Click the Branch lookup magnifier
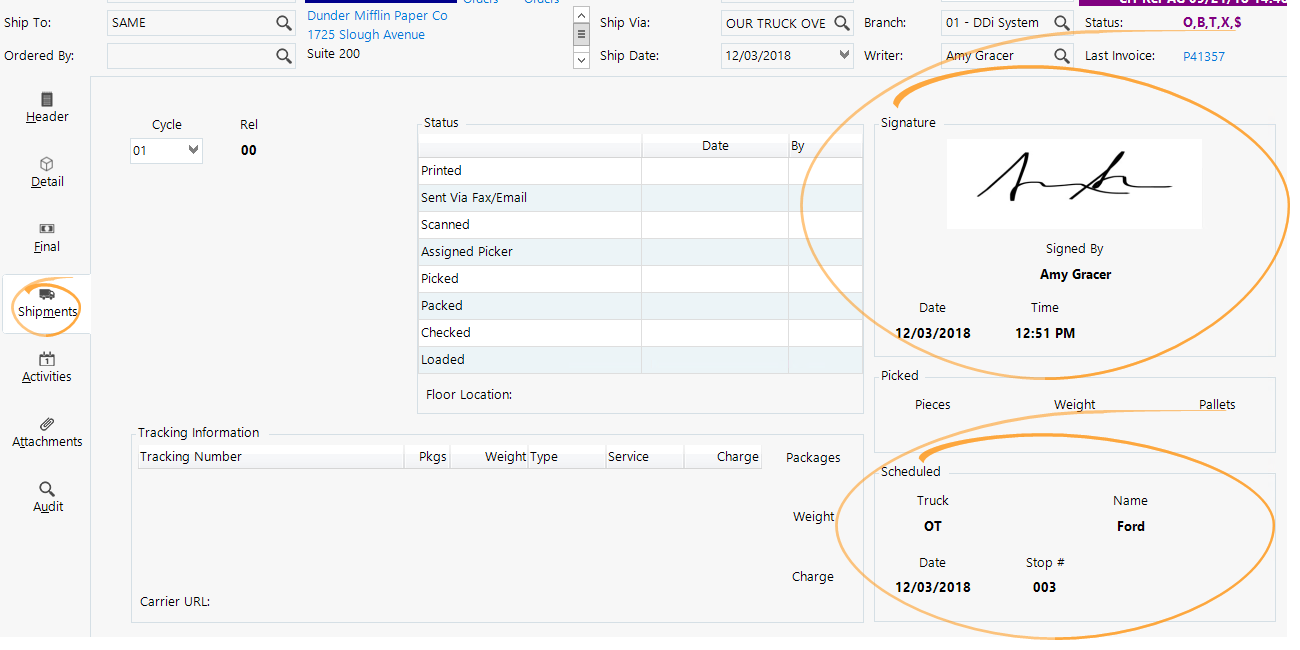 click(x=1062, y=22)
